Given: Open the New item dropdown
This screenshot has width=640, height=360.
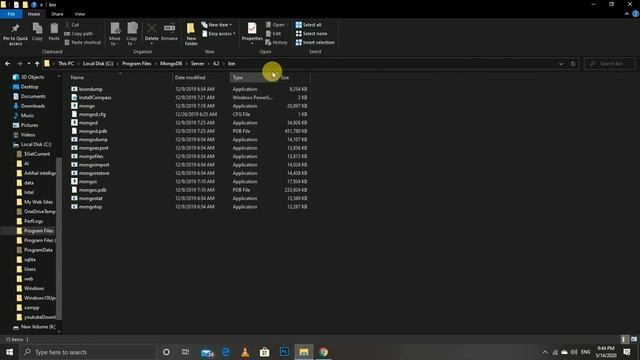Looking at the screenshot, I should pyautogui.click(x=217, y=25).
